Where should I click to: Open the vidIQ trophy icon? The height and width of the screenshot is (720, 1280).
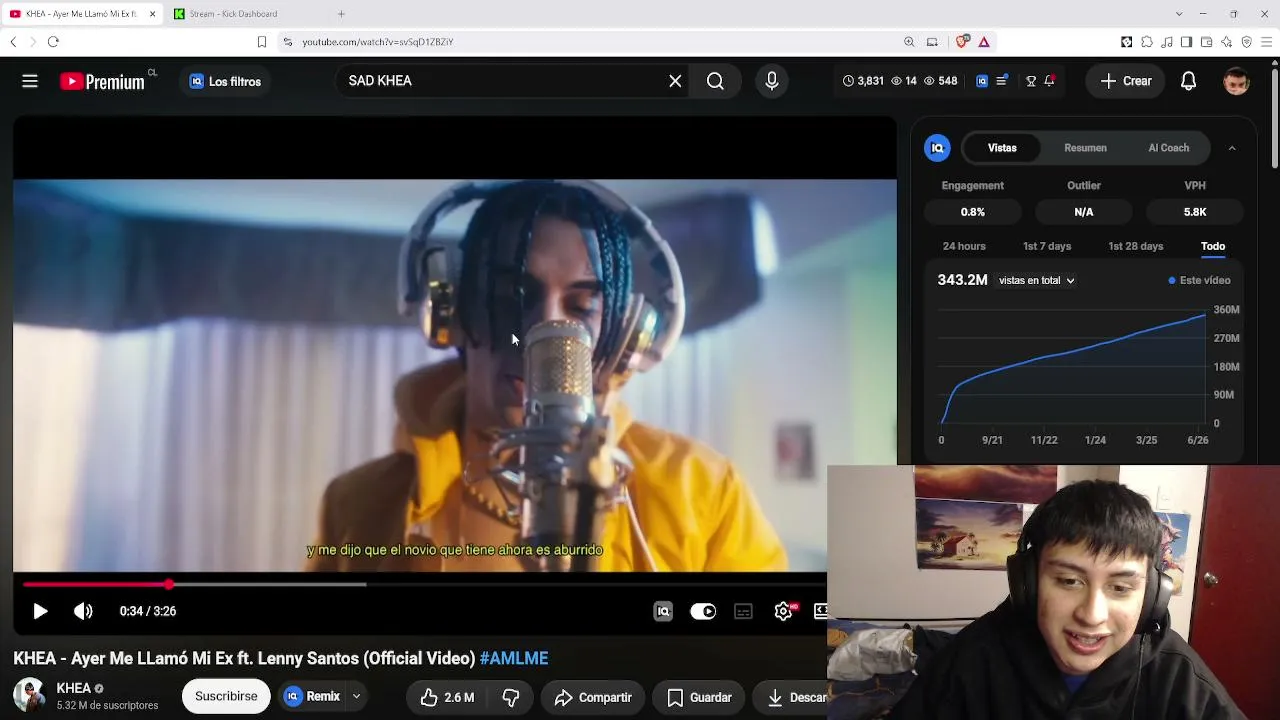[1031, 81]
